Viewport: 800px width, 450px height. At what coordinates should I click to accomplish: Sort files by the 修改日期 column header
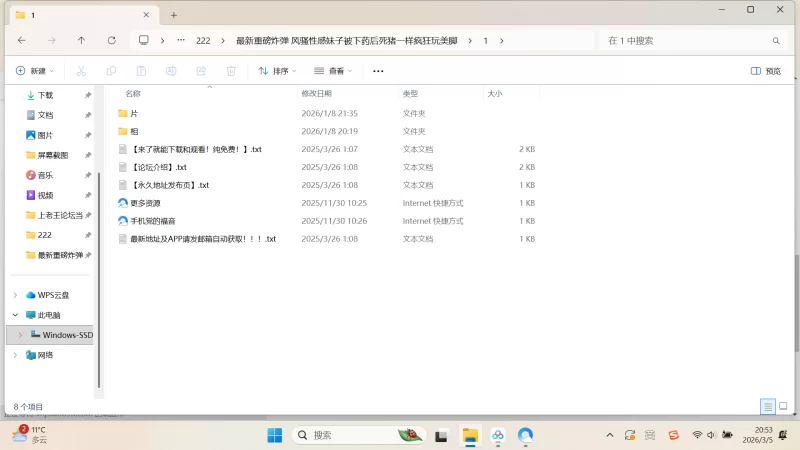tap(315, 93)
